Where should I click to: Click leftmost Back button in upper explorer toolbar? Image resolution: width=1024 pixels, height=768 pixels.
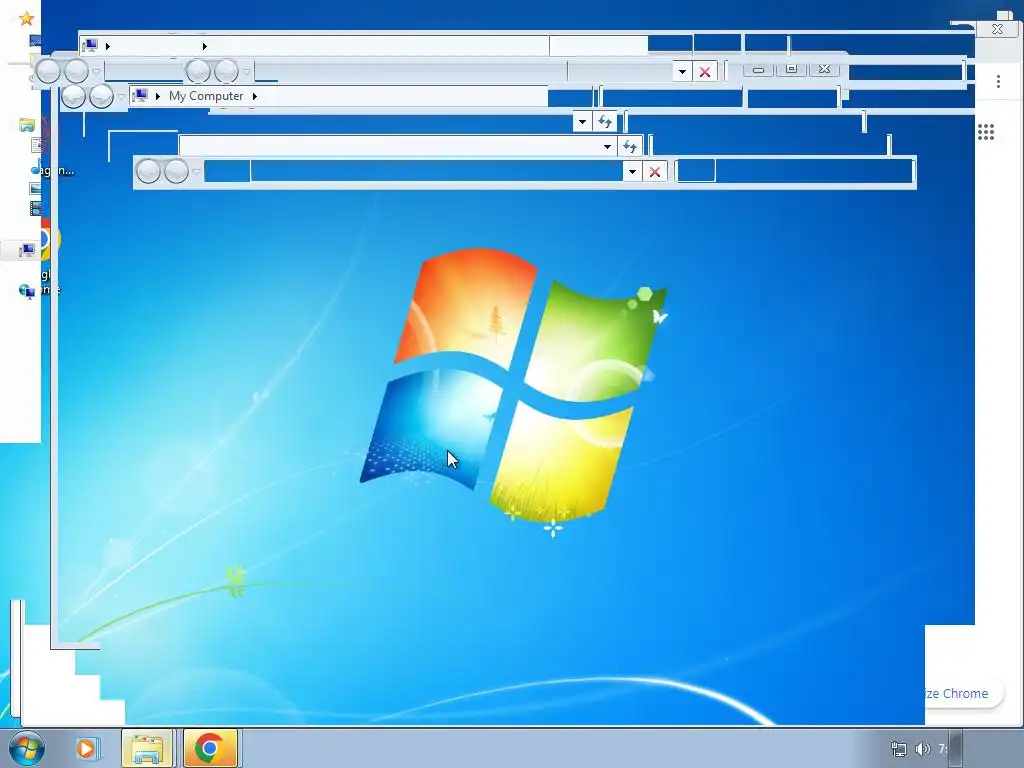click(x=48, y=71)
